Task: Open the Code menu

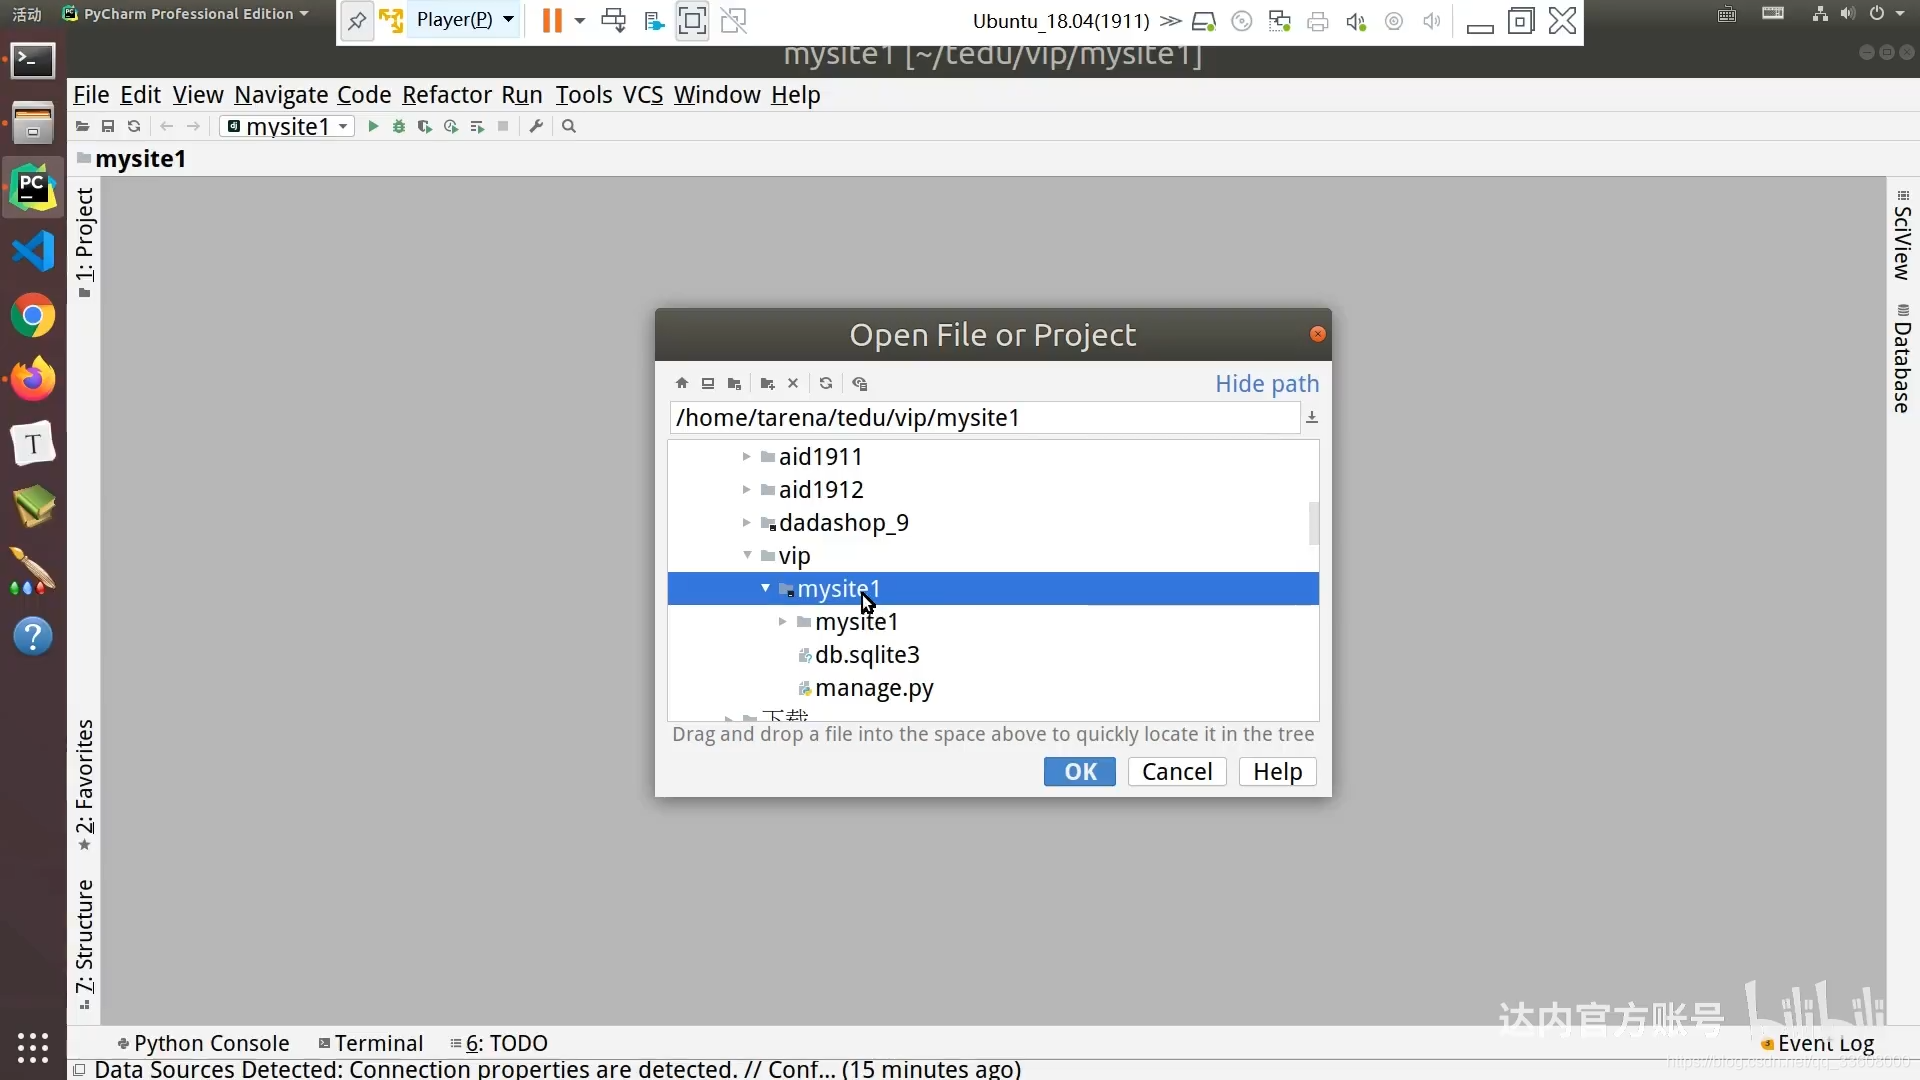Action: click(364, 95)
